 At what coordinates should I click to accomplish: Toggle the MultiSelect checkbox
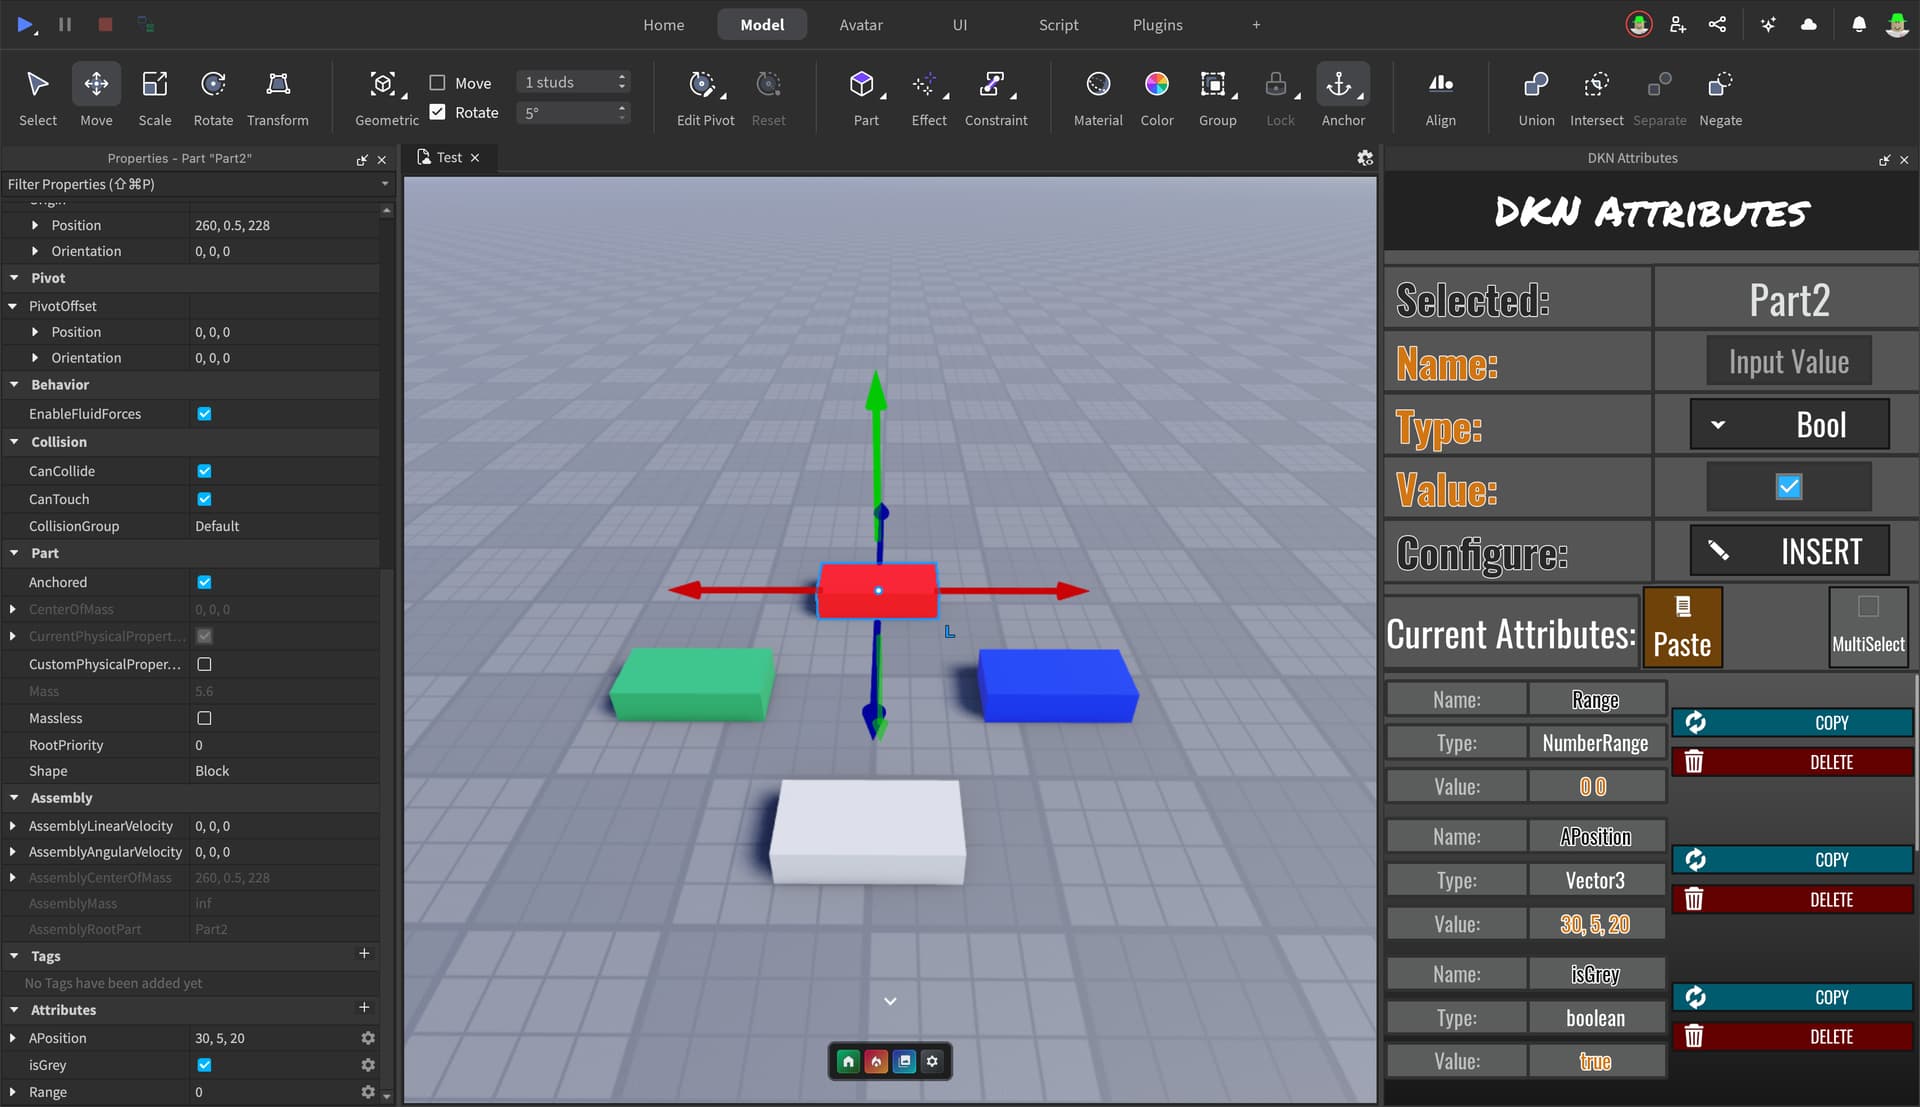click(1868, 606)
